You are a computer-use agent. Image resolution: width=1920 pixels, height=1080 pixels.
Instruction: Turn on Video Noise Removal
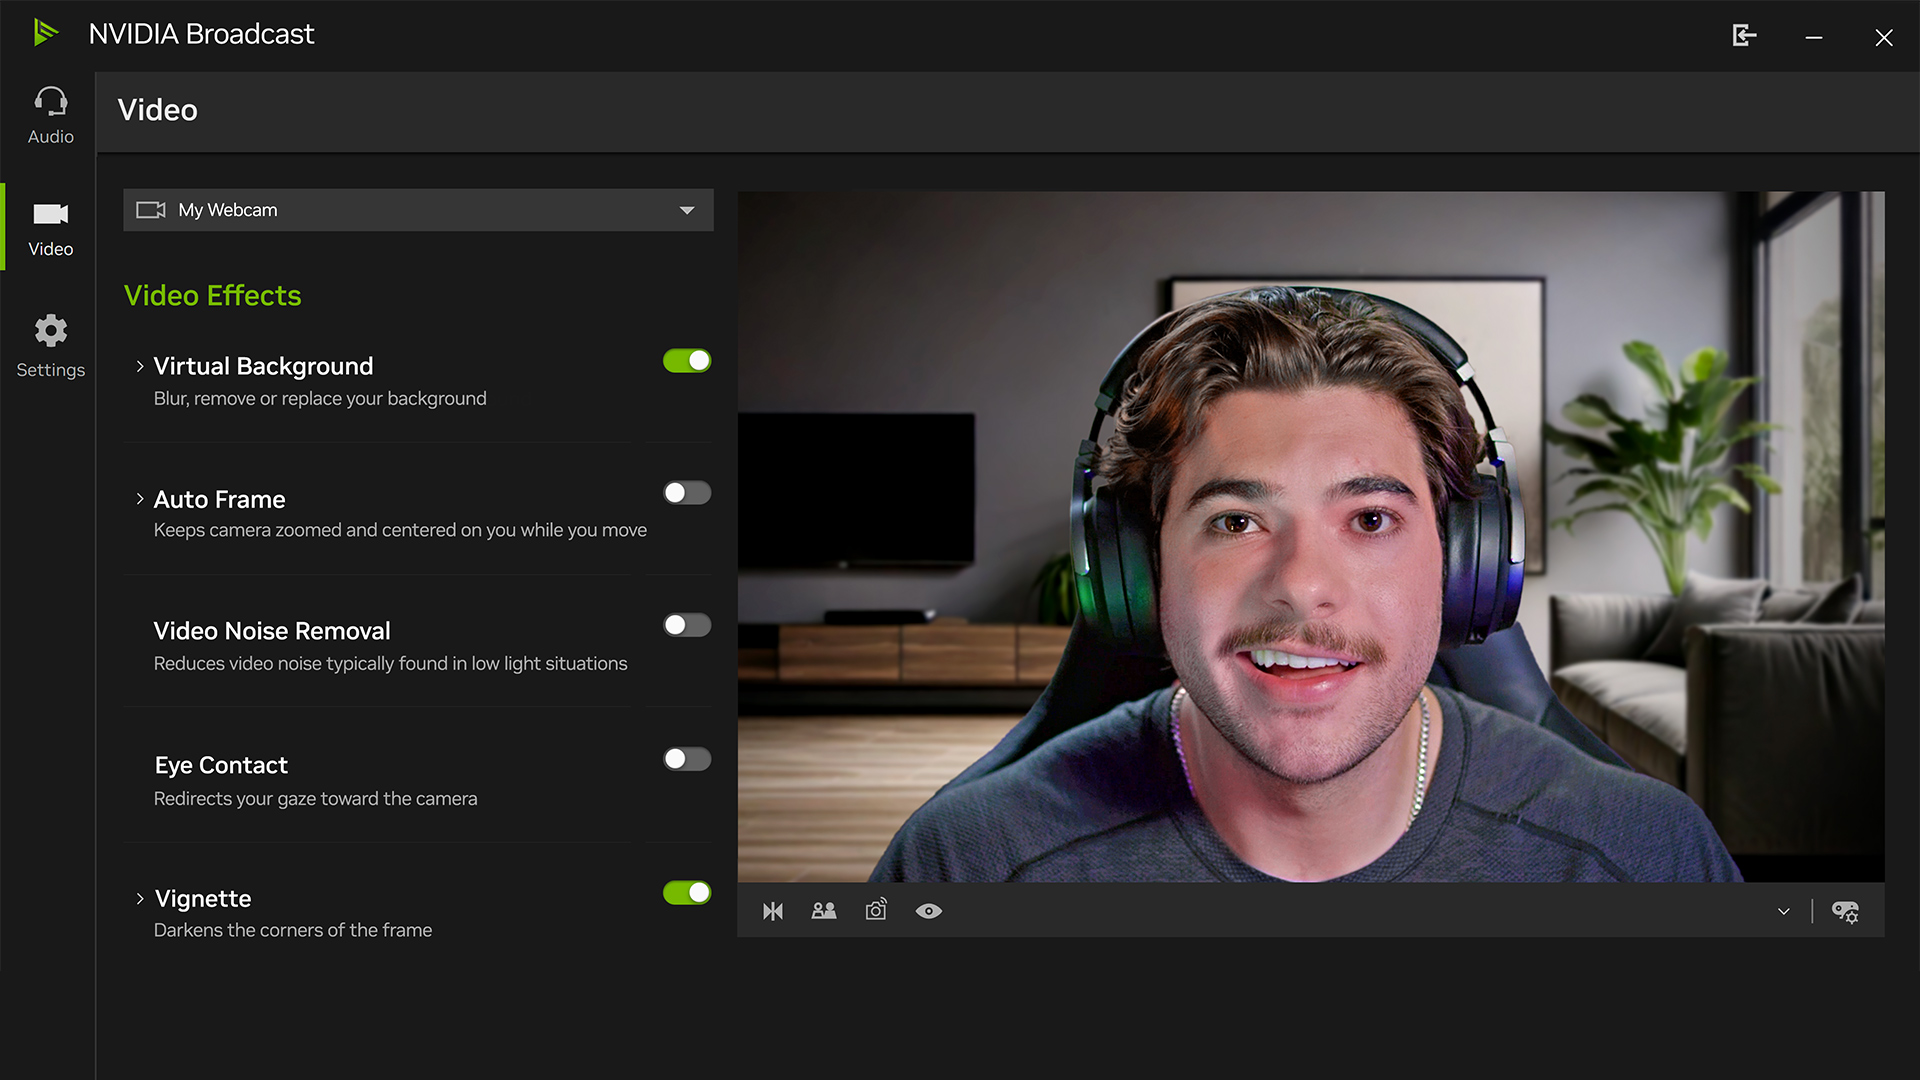[x=686, y=624]
